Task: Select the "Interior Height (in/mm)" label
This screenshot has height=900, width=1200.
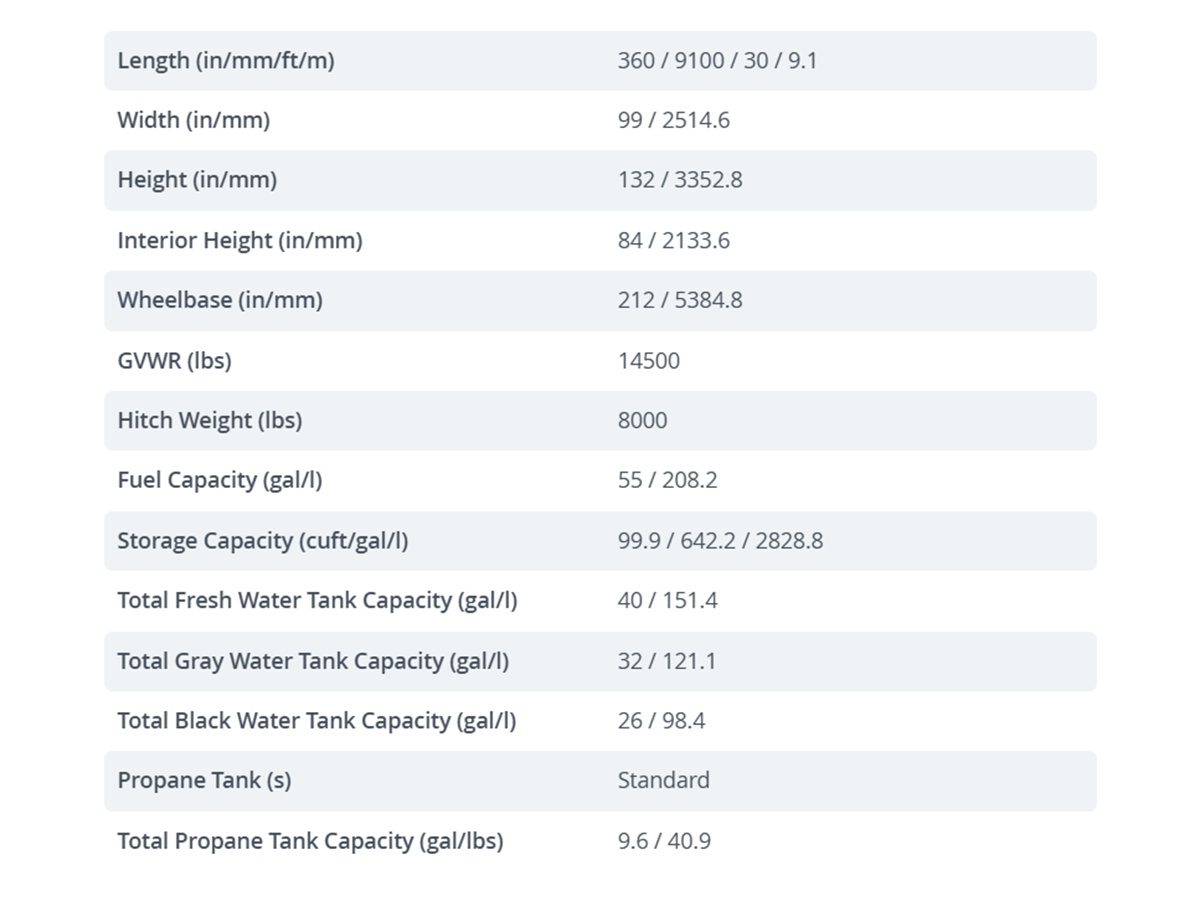Action: tap(240, 241)
